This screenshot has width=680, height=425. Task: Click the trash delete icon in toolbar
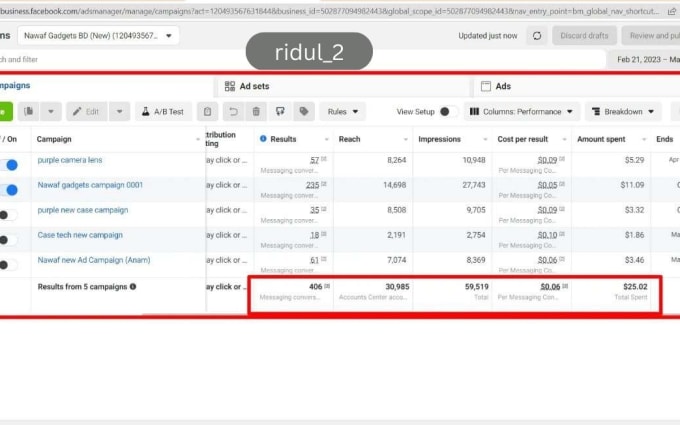(x=256, y=111)
